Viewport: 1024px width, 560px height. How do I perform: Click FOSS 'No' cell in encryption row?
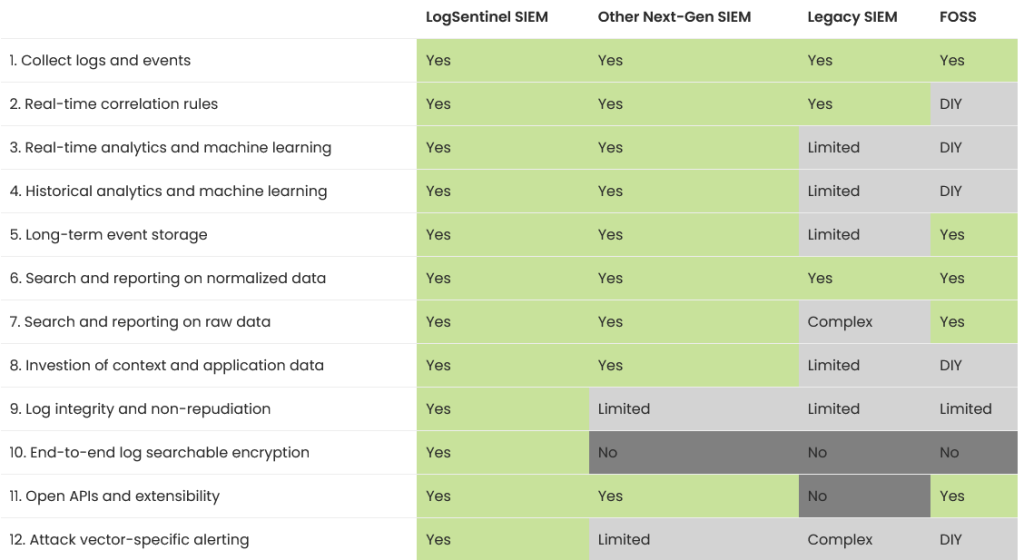pos(974,452)
